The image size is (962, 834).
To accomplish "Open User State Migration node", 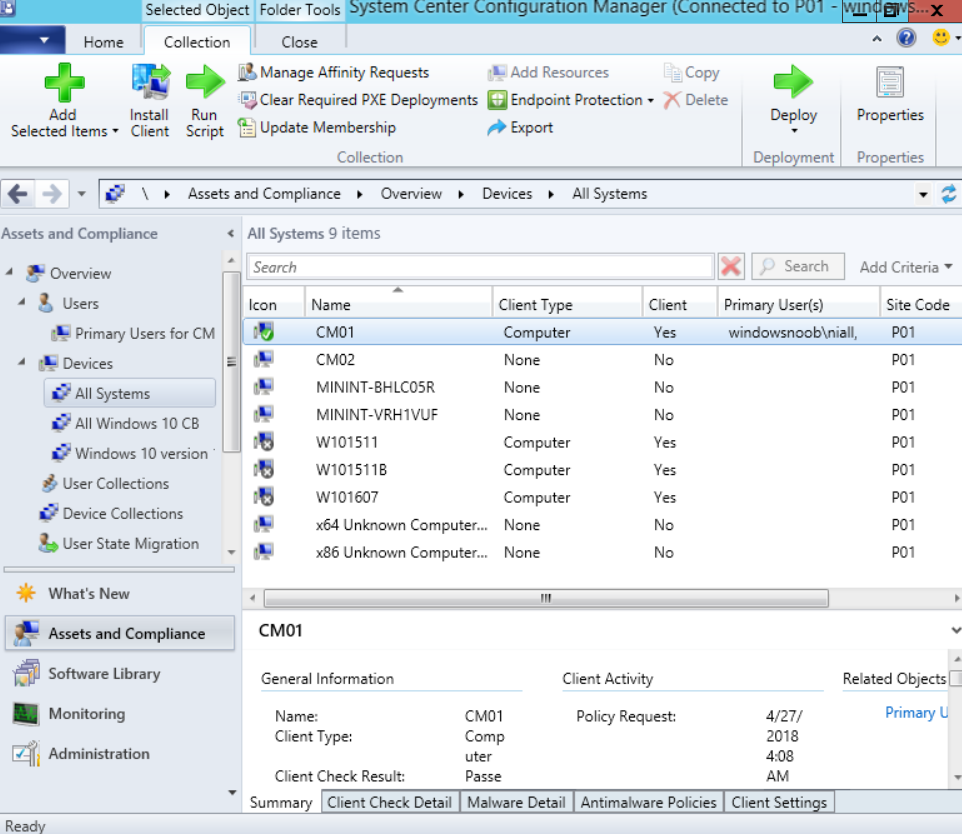I will (119, 544).
